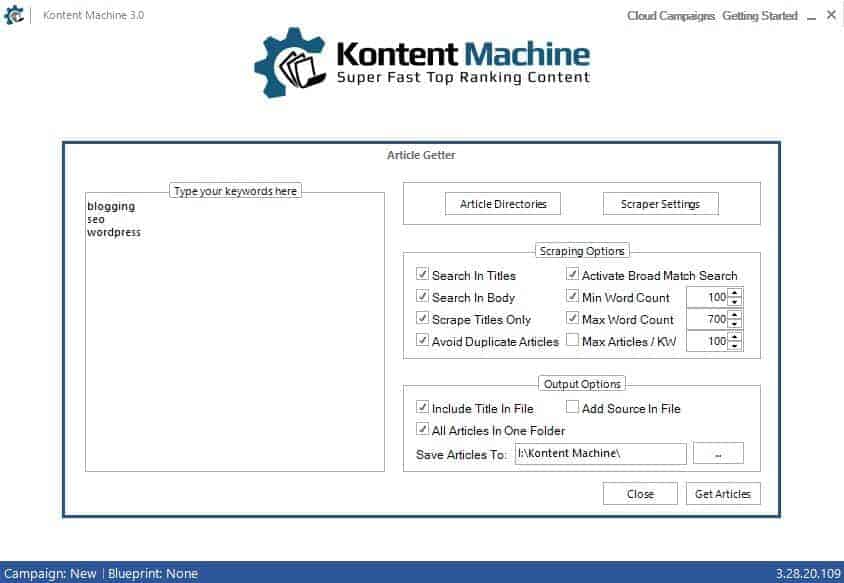Toggle All Articles In One Folder checkbox
Viewport: 844px width, 583px height.
[x=423, y=430]
